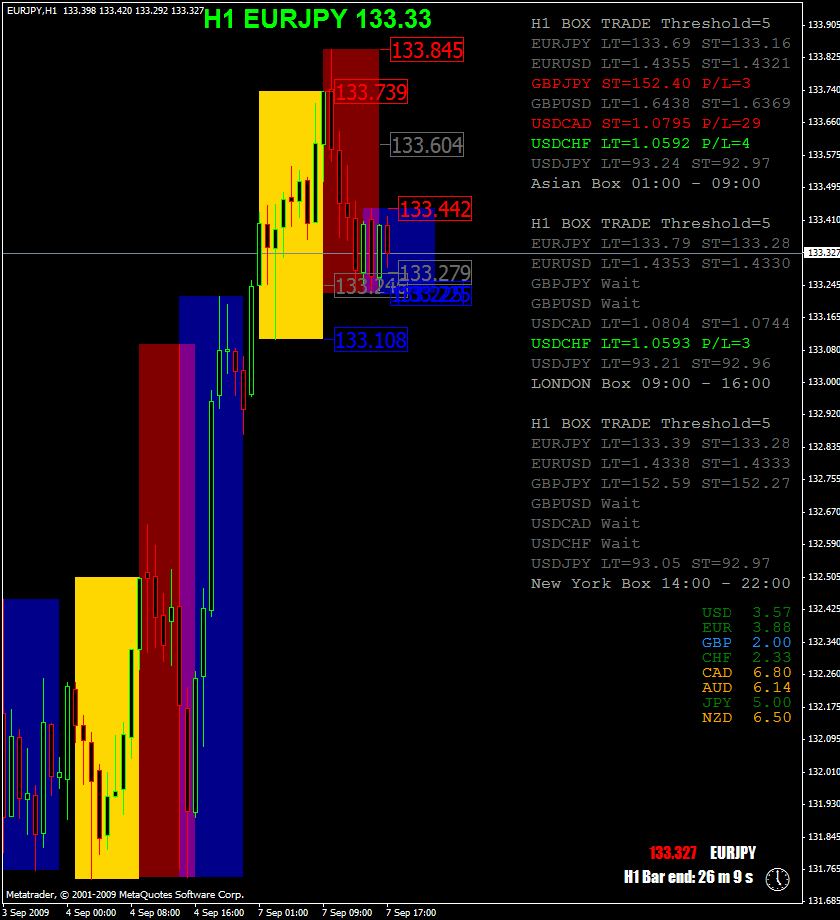Click the 133.000 level on the price scale
840x920 pixels.
pyautogui.click(x=823, y=382)
